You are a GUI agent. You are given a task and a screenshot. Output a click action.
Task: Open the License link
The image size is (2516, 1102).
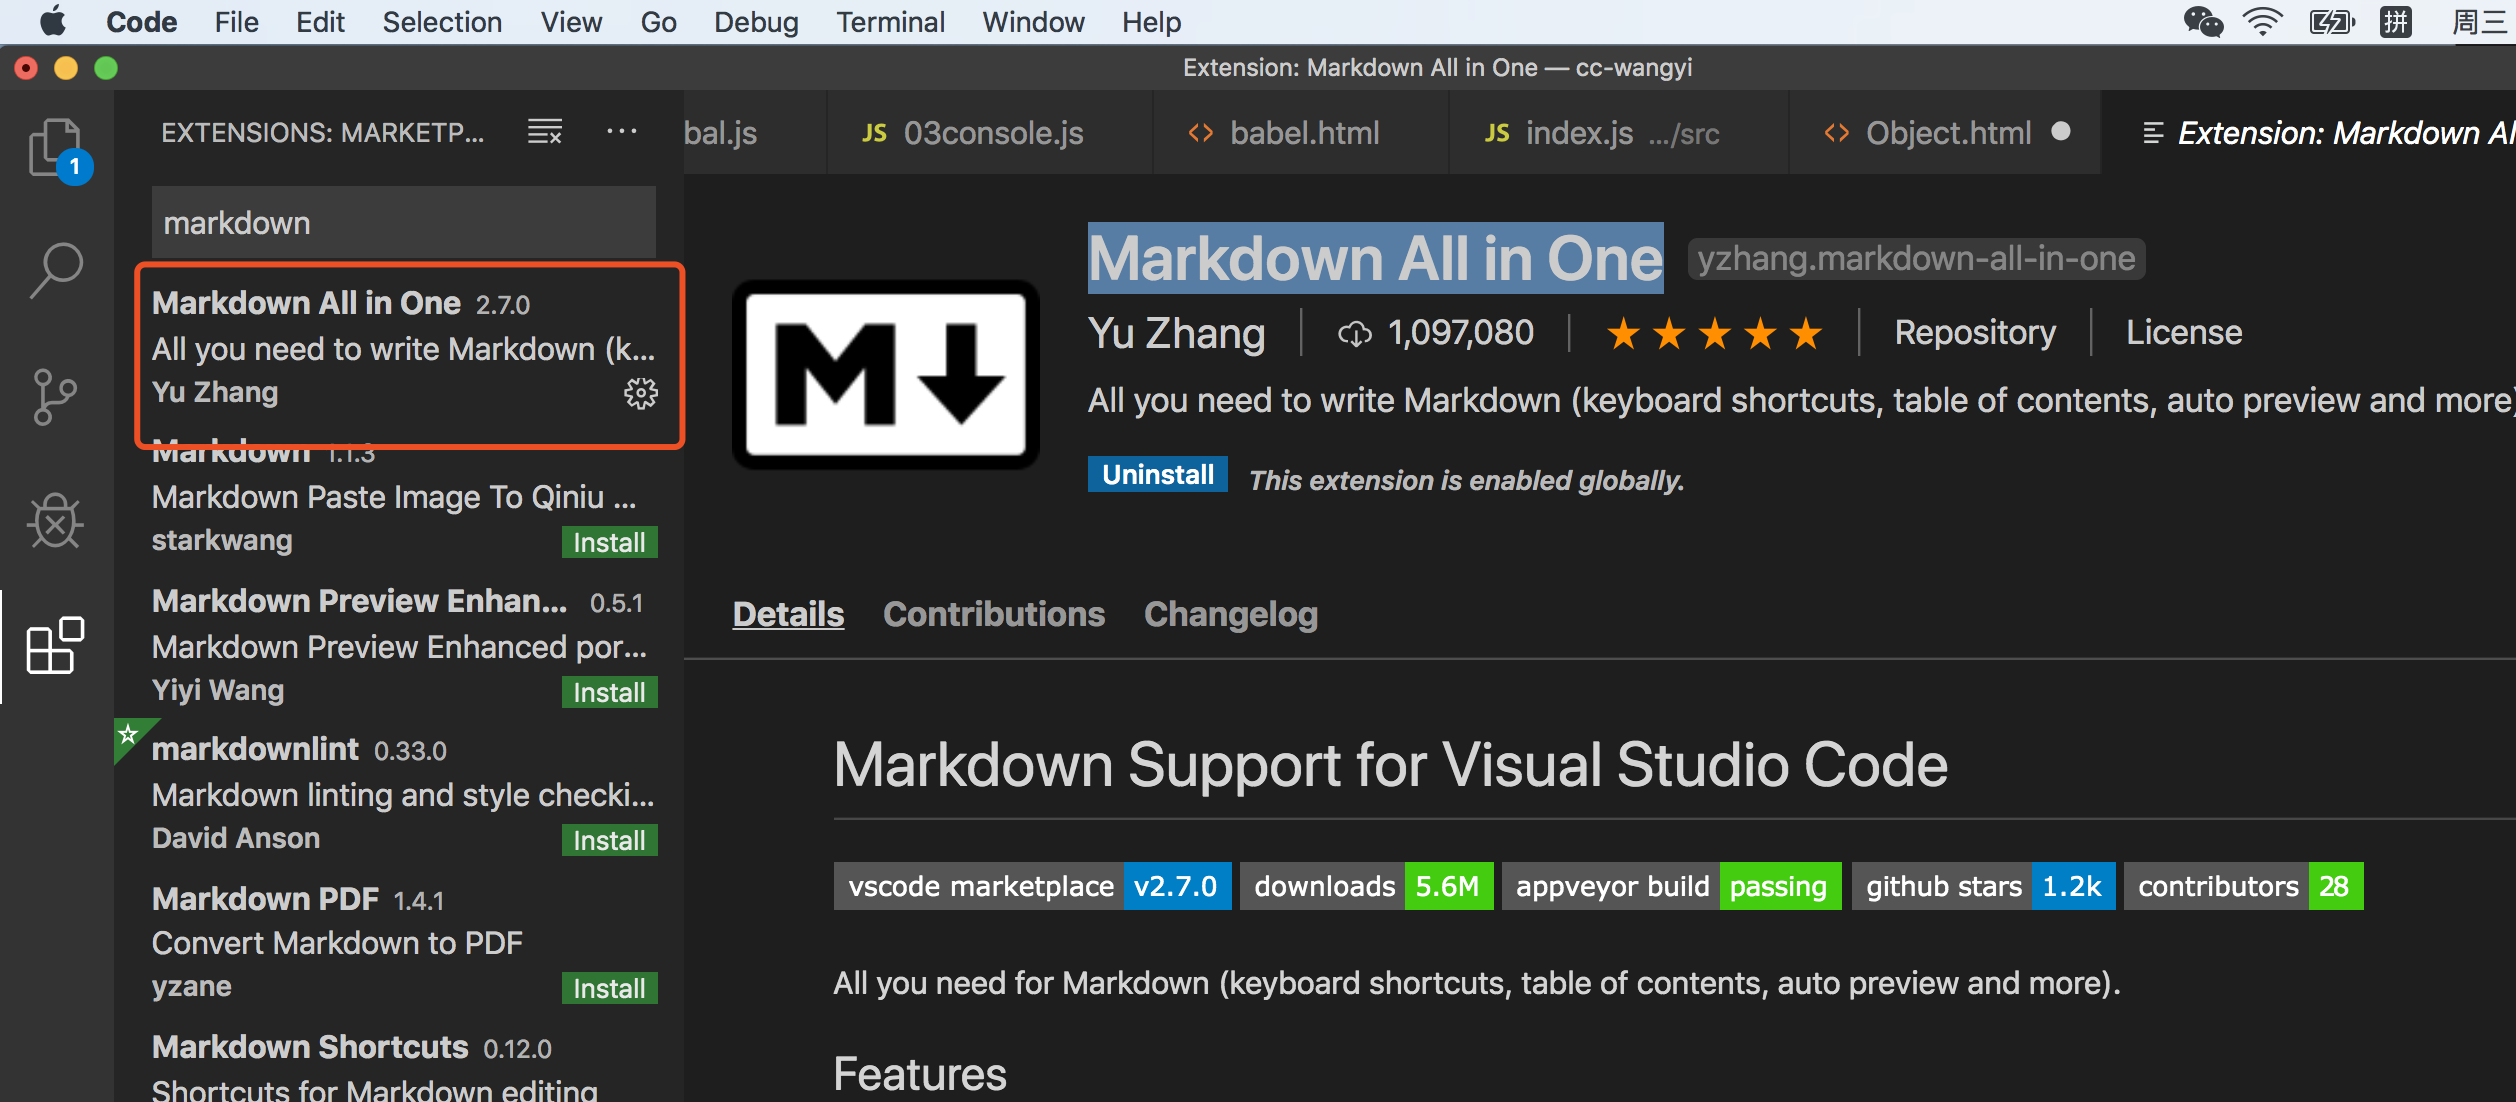(x=2182, y=331)
